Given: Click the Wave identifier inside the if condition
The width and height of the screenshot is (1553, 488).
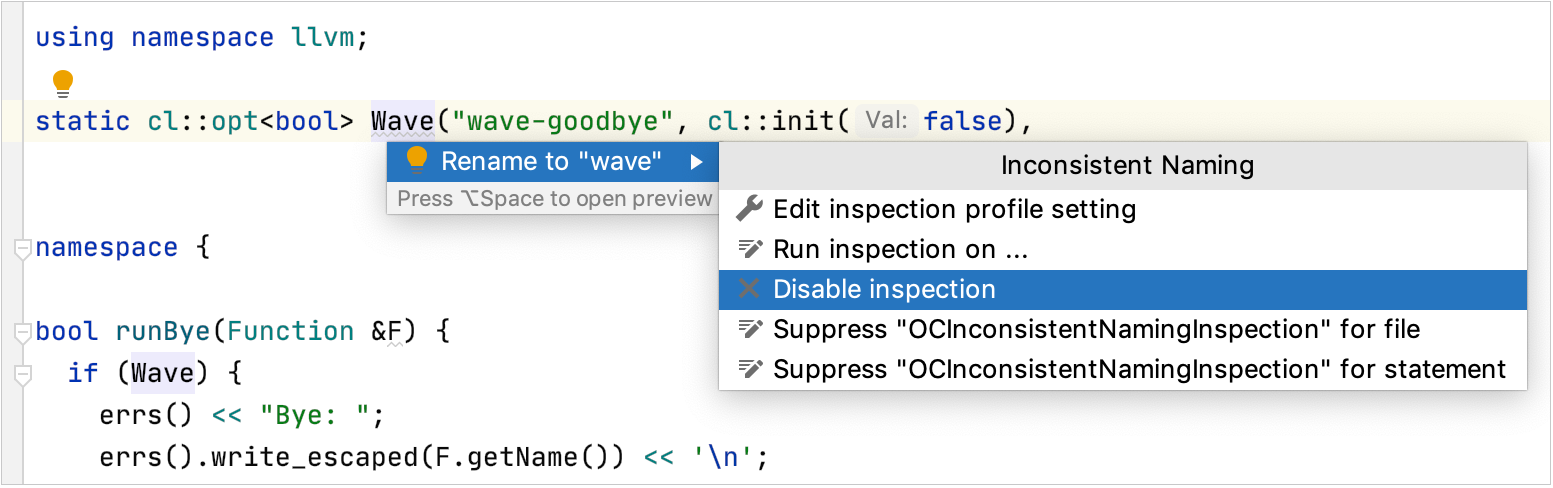Looking at the screenshot, I should (x=163, y=374).
